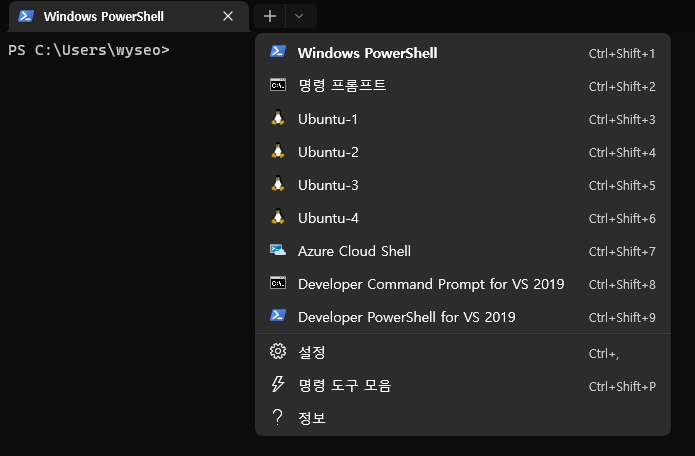Click the Ctrl+Shift+8 shortcut label
Screen dimensions: 695x456
[x=622, y=285]
